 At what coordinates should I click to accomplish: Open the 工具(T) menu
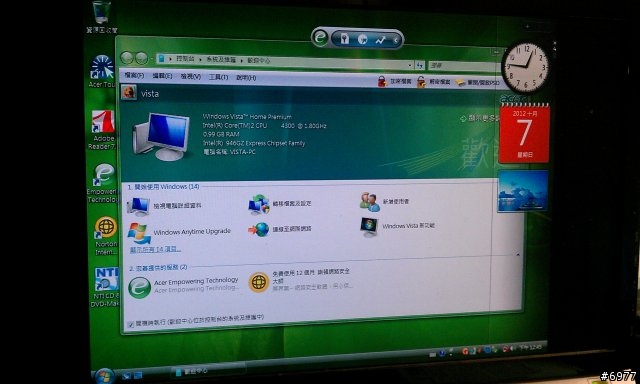click(x=218, y=77)
